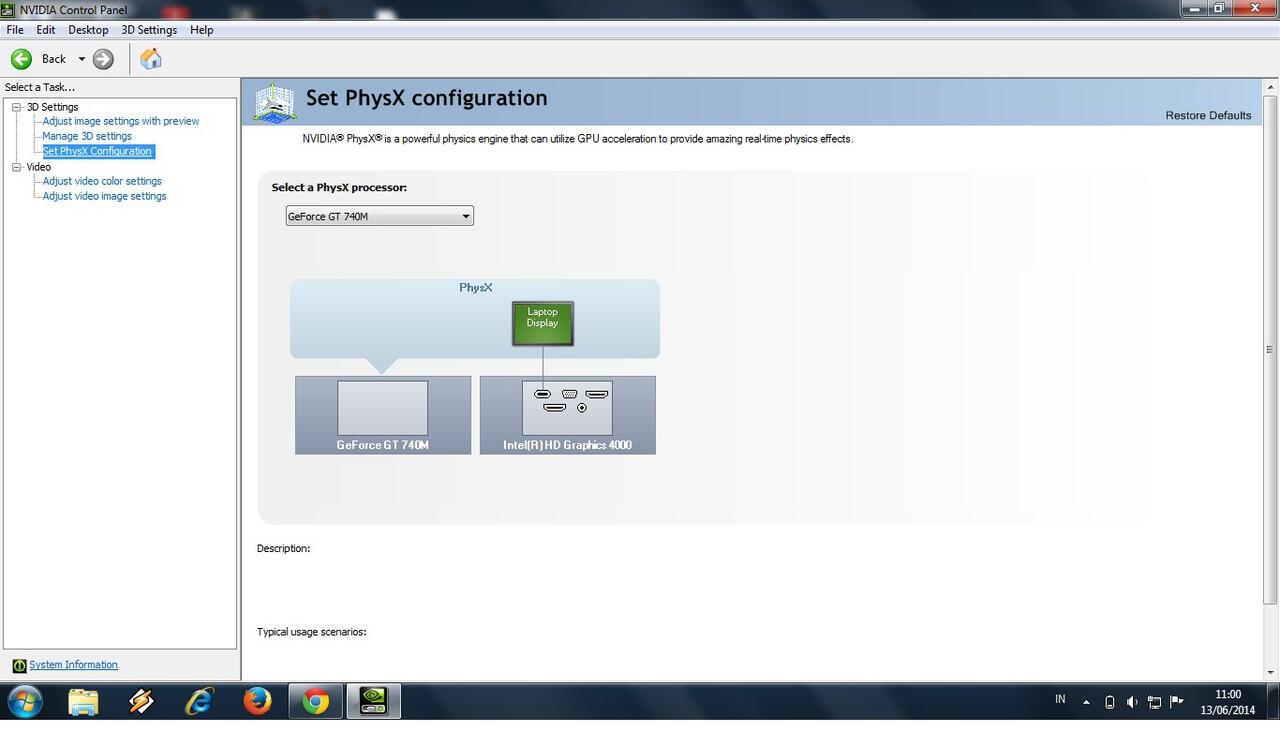Select Manage 3D settings task
Viewport: 1280px width, 732px height.
click(87, 136)
